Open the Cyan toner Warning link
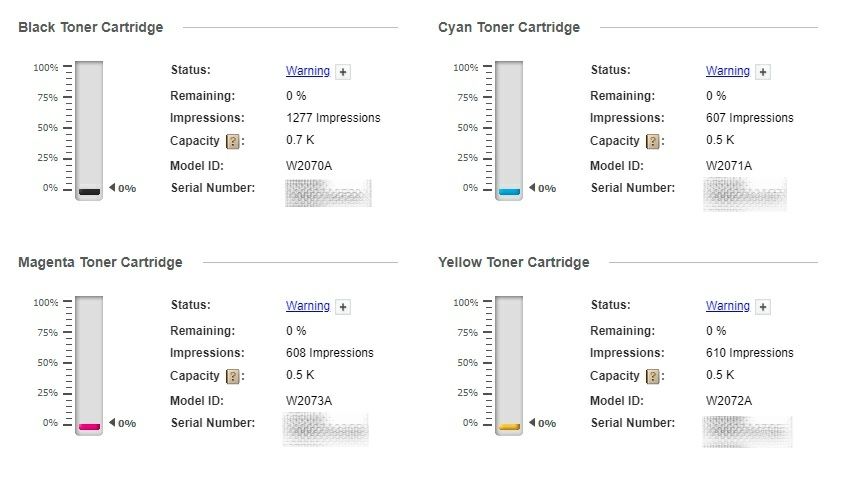Viewport: 857px width, 480px height. 727,71
